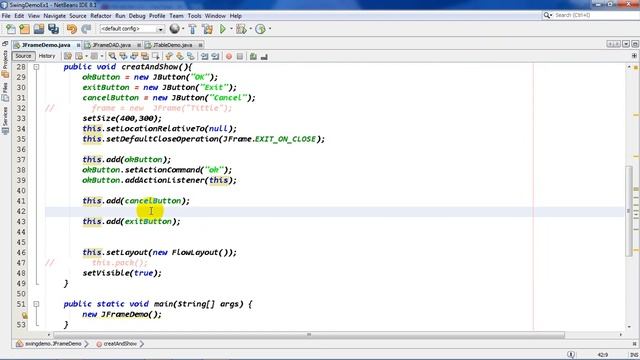Click the Find Next Occurrence icon
This screenshot has width=640, height=360.
tap(134, 56)
